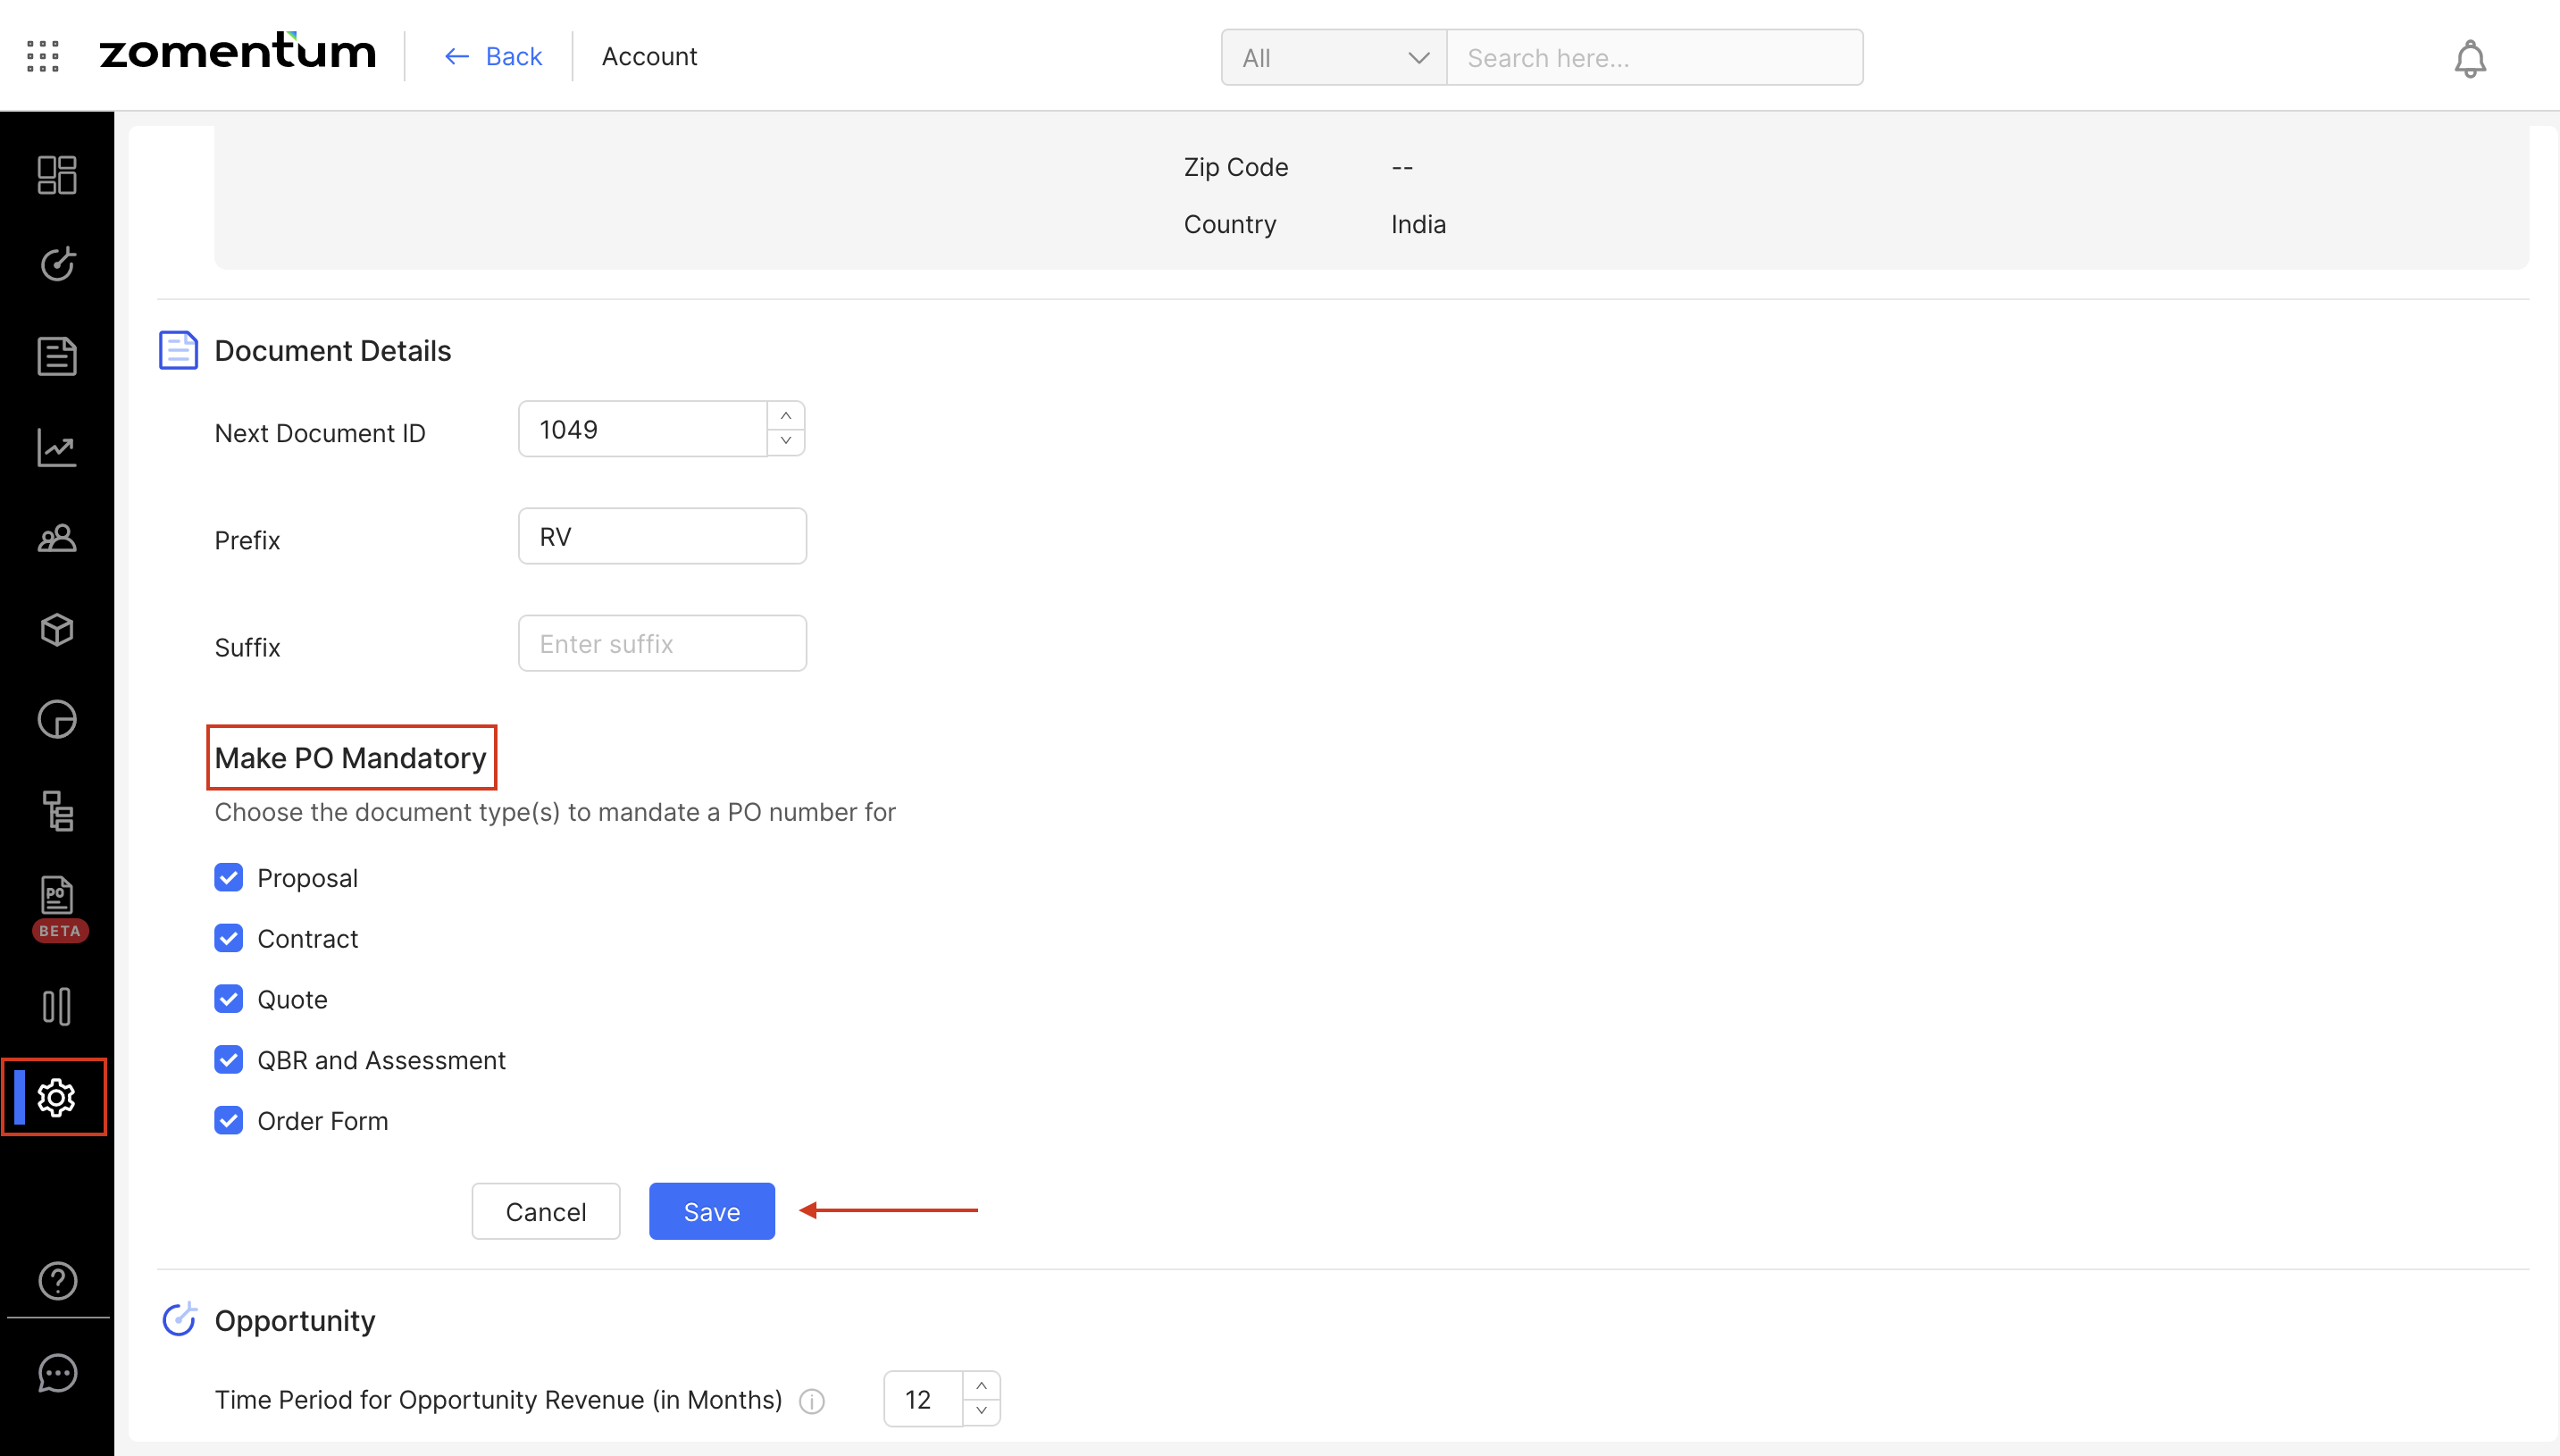Open the dashboard icon in sidebar

(x=57, y=175)
